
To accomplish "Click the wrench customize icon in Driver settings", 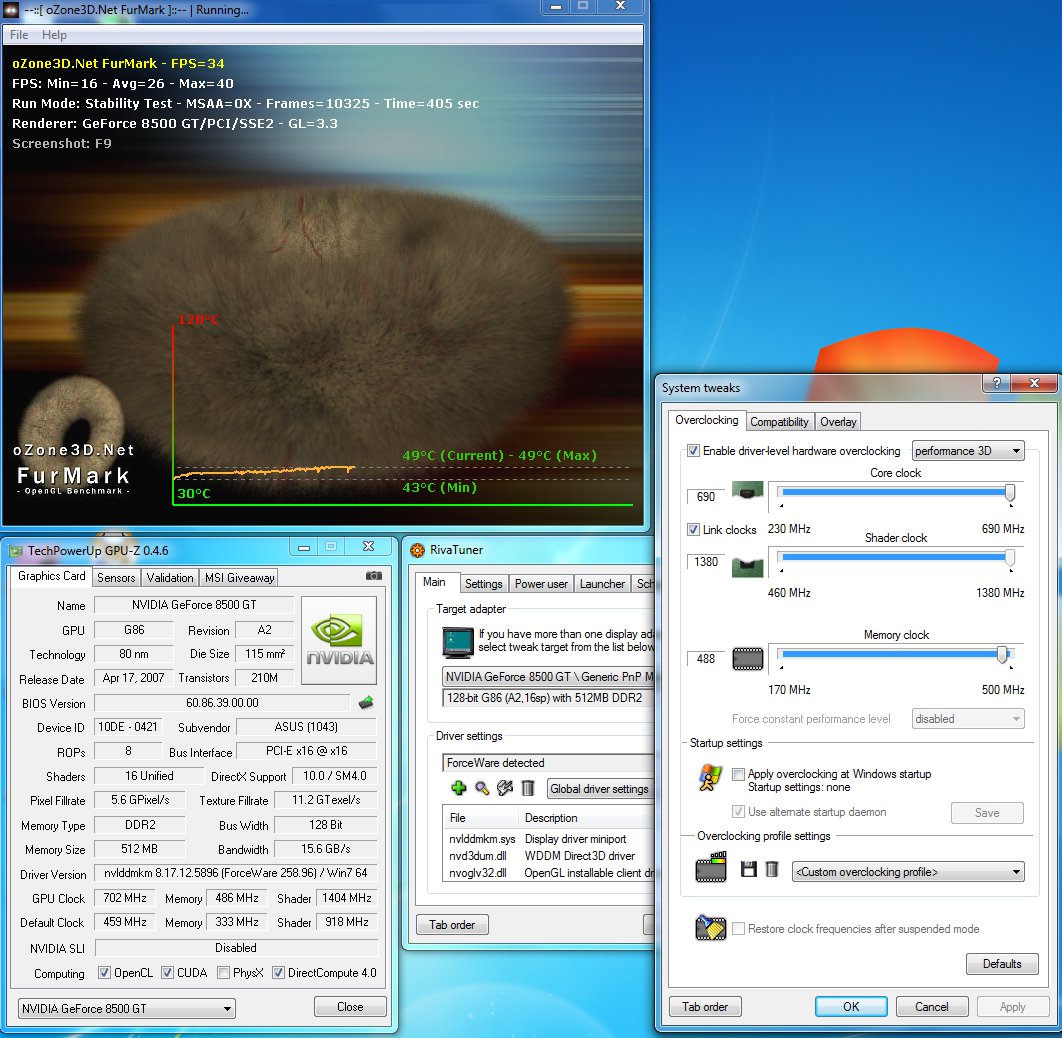I will point(505,788).
